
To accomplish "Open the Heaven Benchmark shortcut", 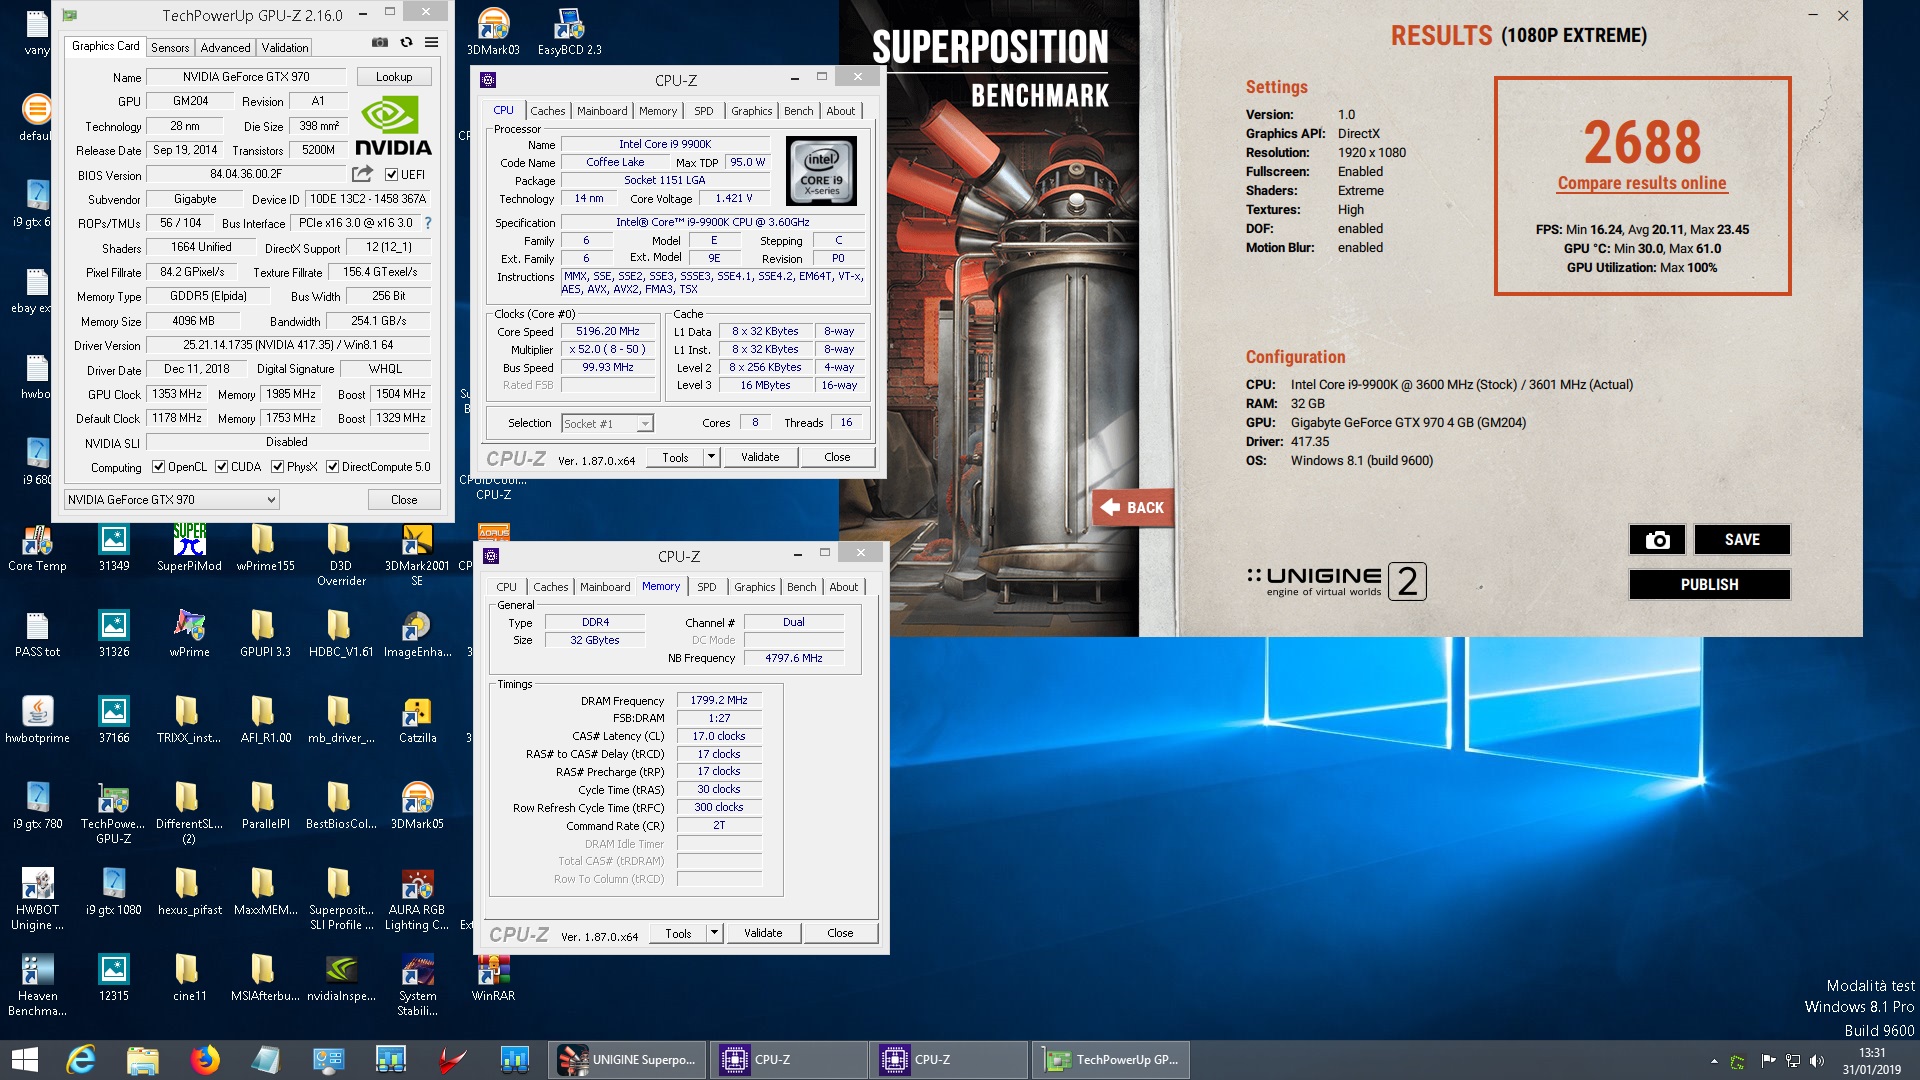I will pos(37,985).
